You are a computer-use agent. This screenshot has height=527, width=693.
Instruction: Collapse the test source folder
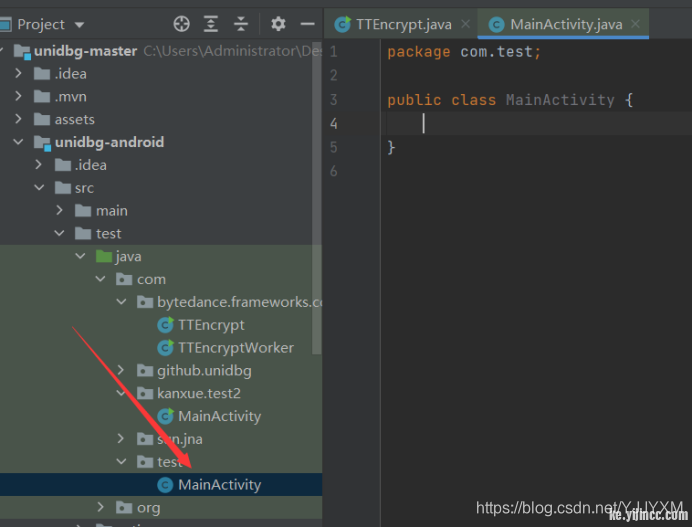[59, 233]
